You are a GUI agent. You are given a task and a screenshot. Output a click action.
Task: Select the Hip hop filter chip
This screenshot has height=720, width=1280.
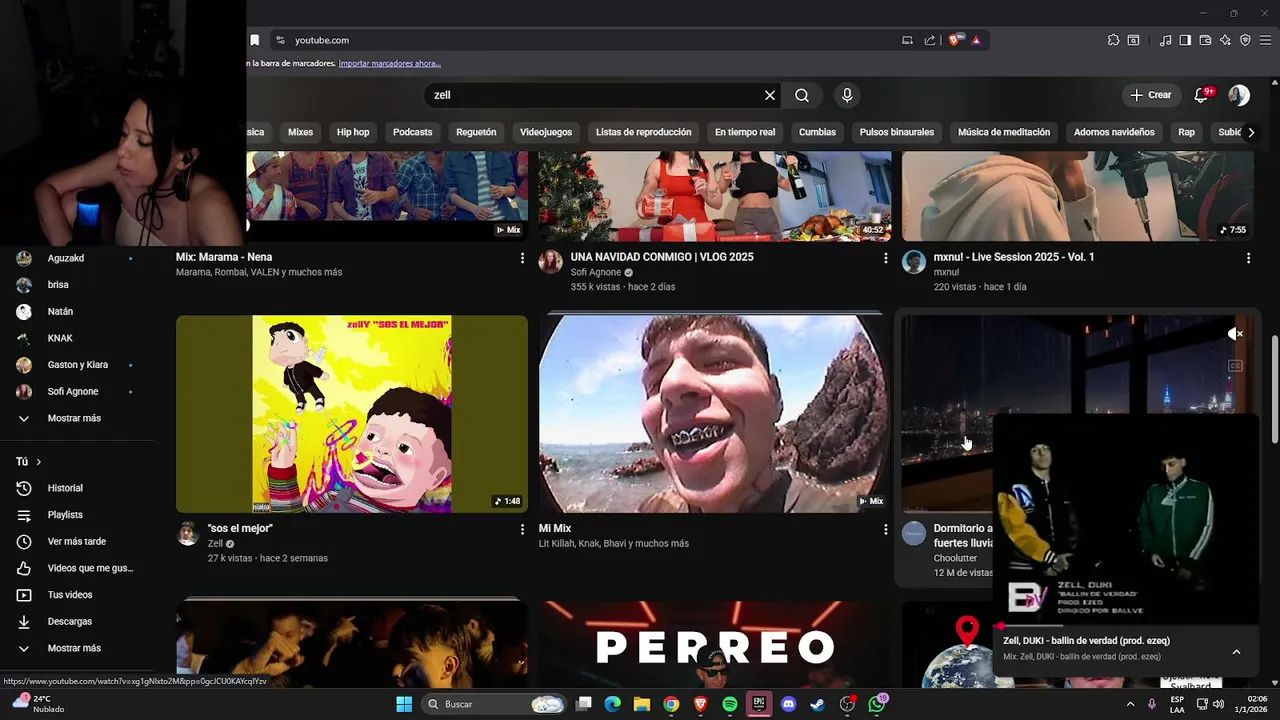[x=353, y=132]
